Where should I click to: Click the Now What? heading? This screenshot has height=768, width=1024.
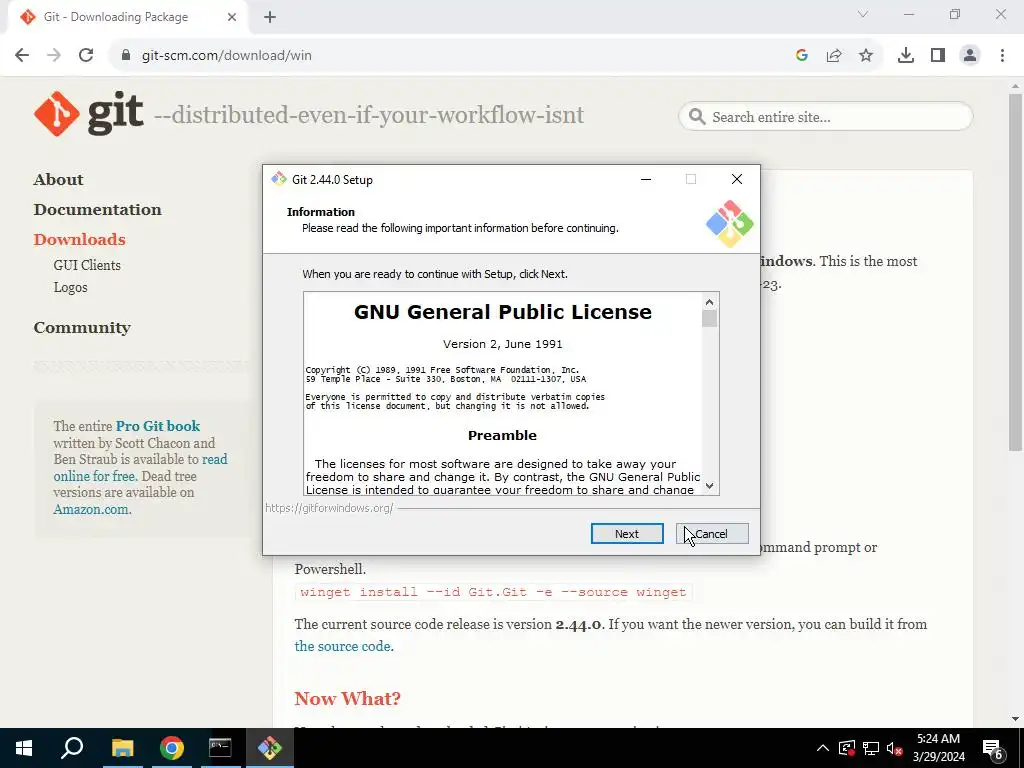tap(347, 698)
